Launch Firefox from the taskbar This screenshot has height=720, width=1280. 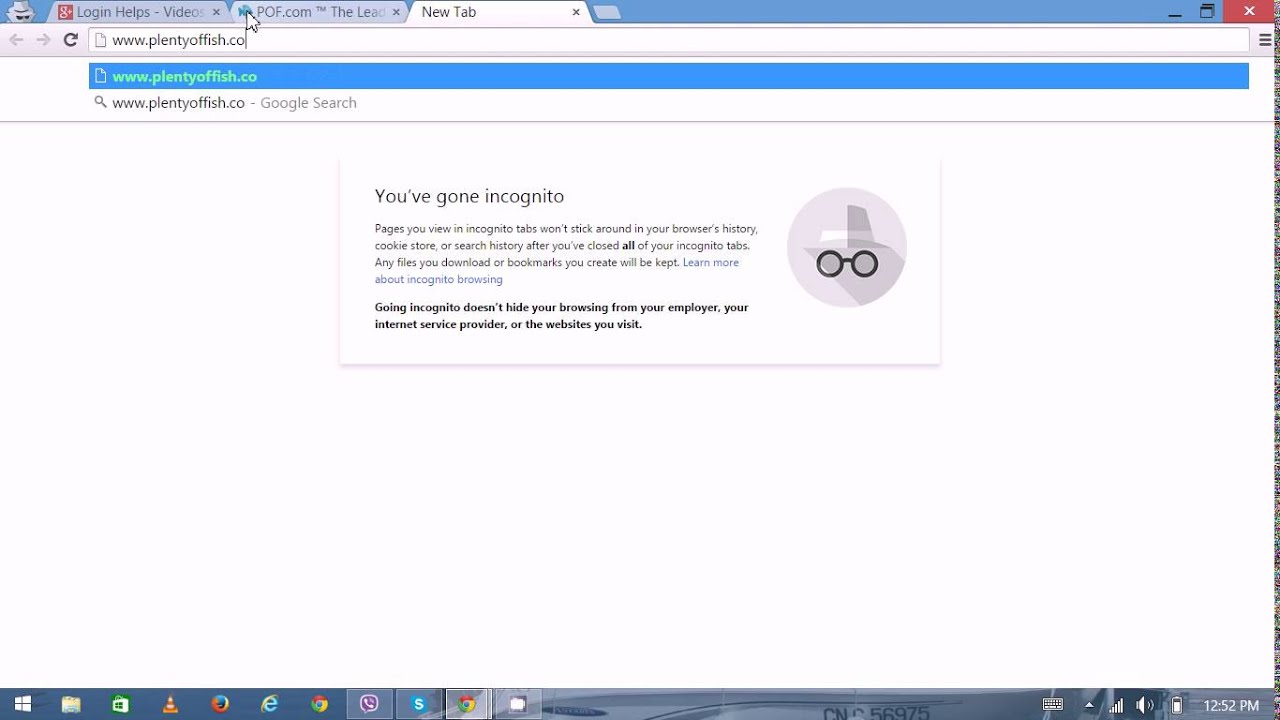pyautogui.click(x=220, y=704)
